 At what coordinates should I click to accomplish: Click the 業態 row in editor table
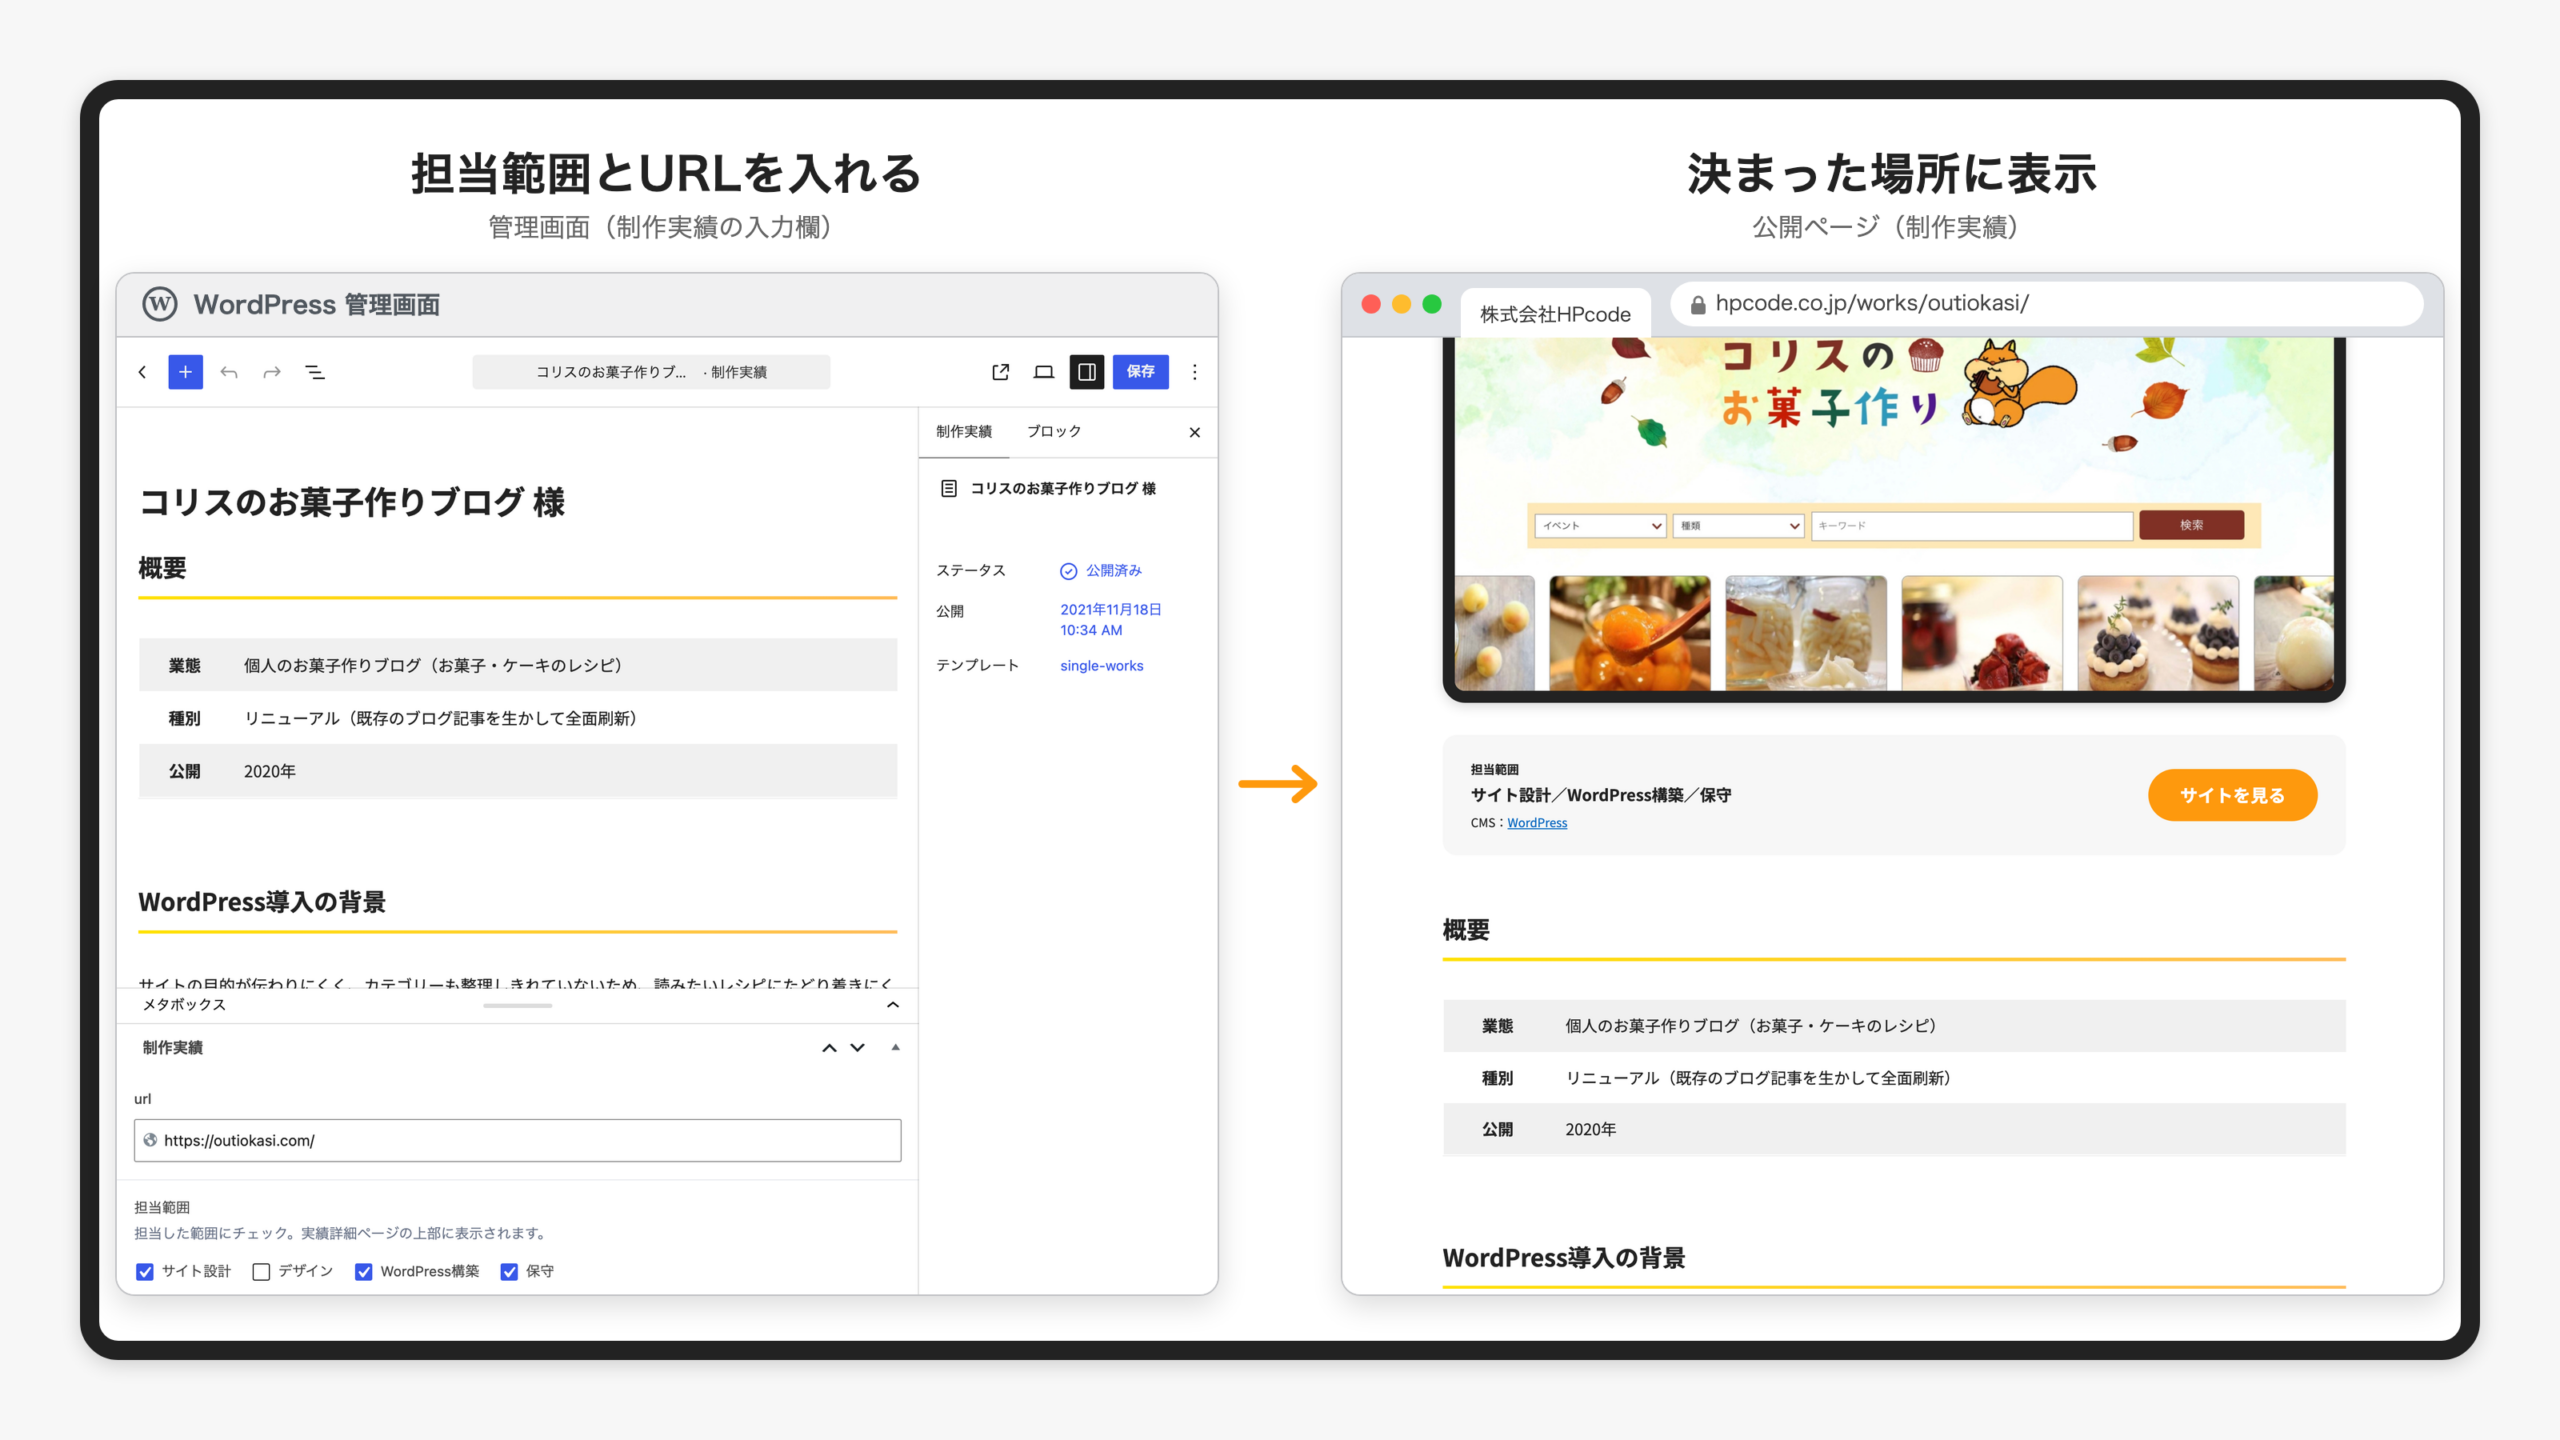click(517, 665)
